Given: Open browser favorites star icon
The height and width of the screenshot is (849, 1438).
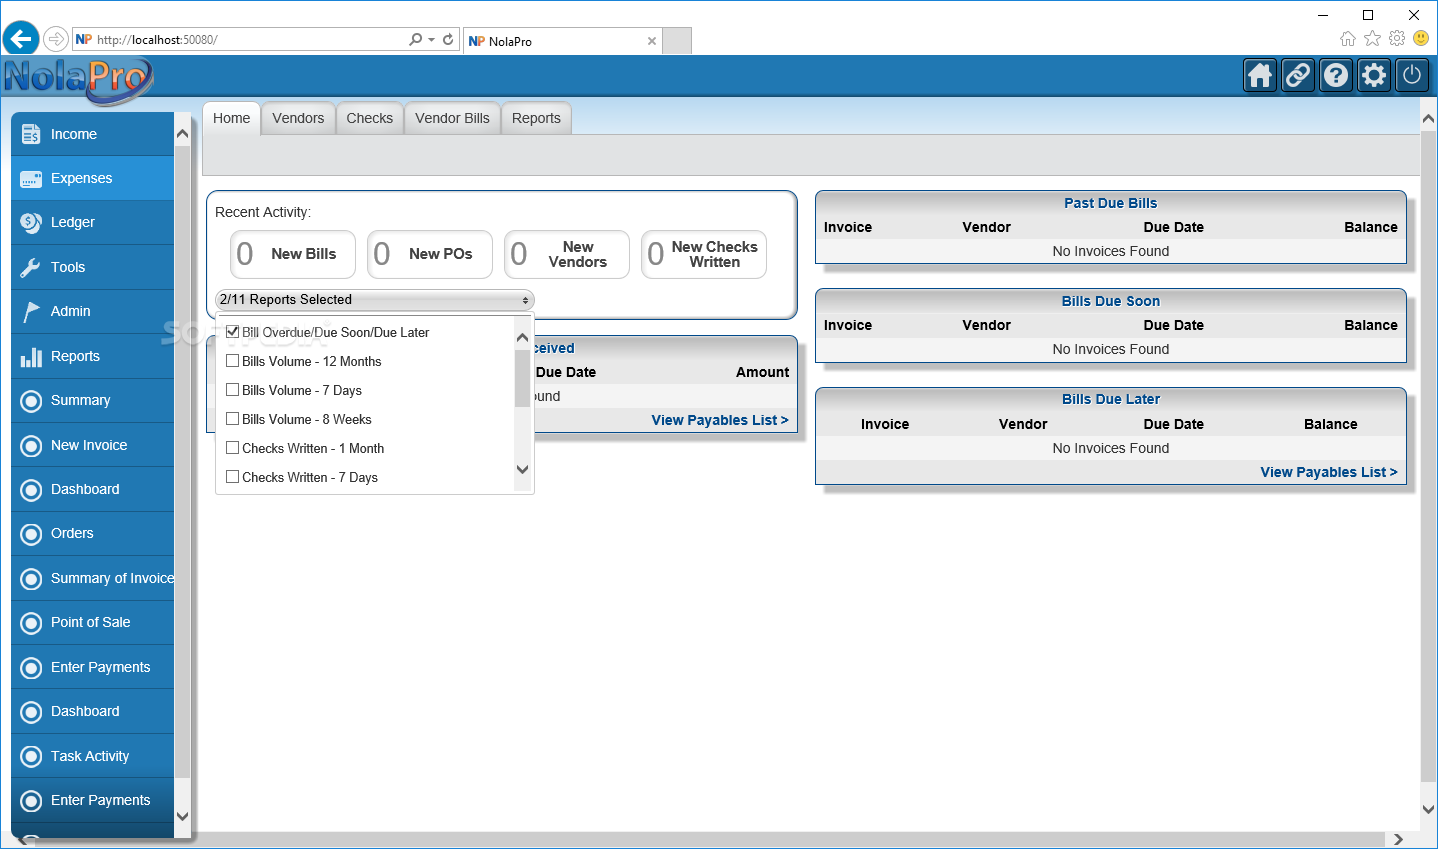Looking at the screenshot, I should coord(1372,38).
